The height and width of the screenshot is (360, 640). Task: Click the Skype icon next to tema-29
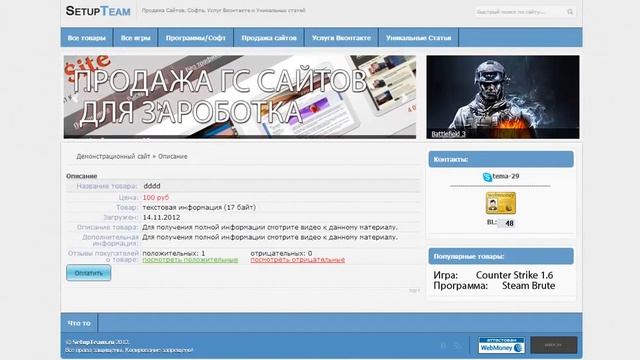pos(487,177)
